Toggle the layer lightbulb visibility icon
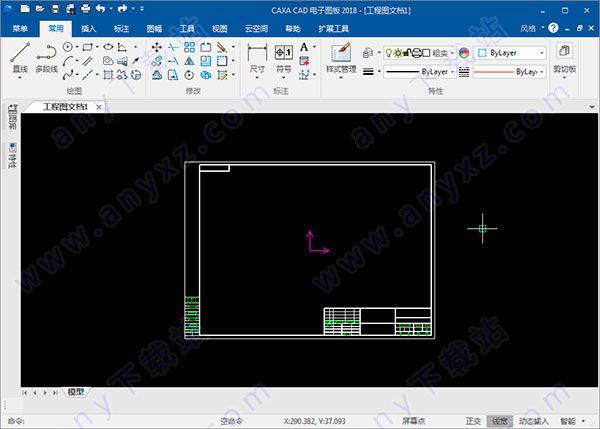This screenshot has height=429, width=600. [389, 53]
